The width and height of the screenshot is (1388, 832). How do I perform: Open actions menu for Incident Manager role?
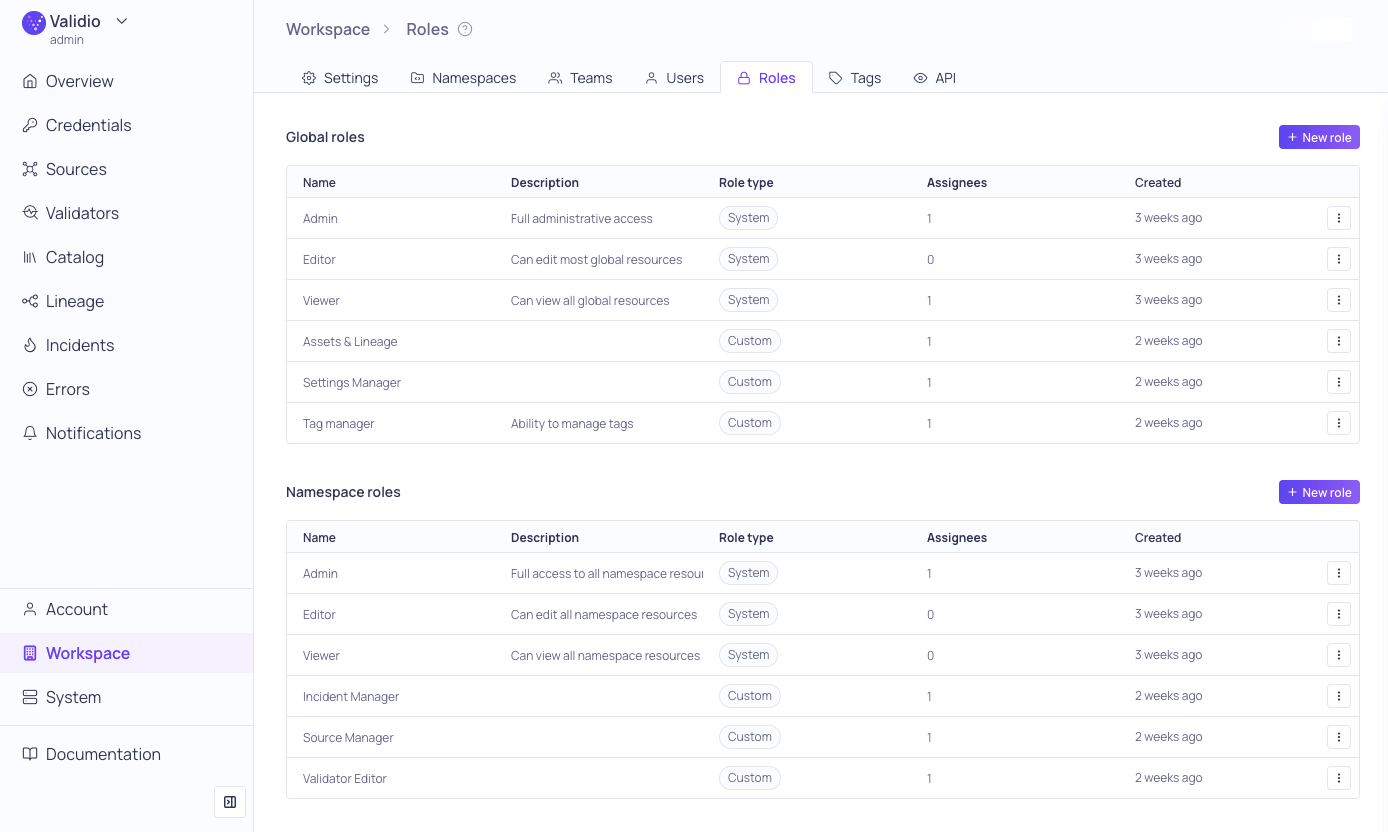1339,696
